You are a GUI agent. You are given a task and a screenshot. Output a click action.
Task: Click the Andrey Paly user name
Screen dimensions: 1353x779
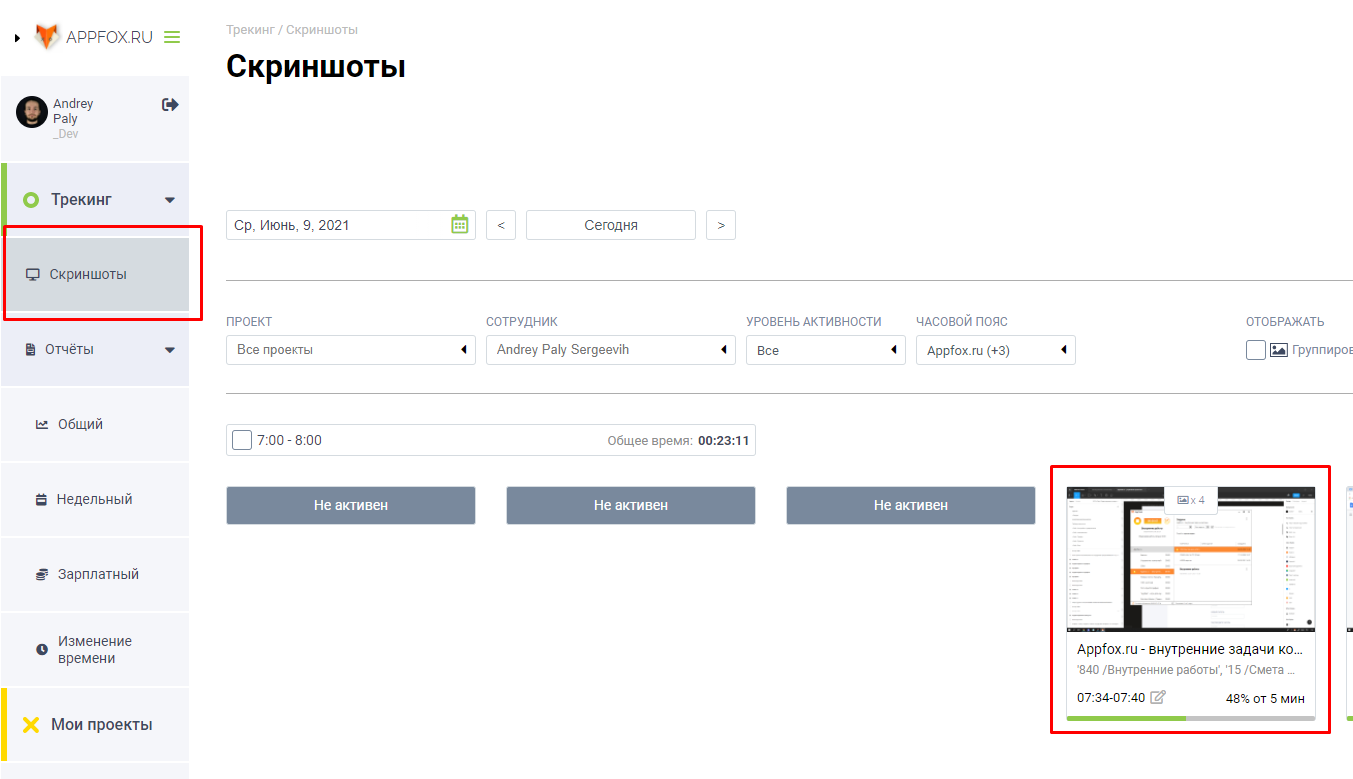73,111
